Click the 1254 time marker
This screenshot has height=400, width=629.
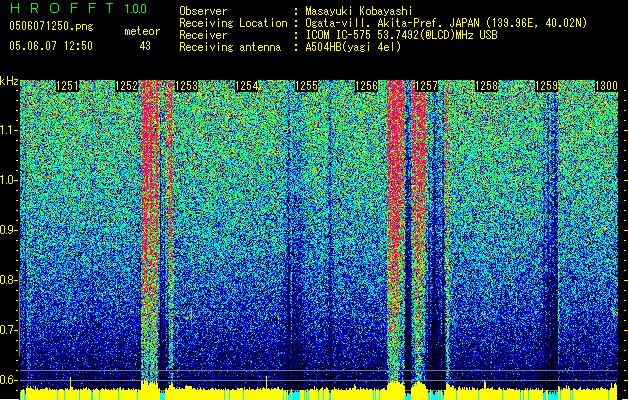click(246, 86)
